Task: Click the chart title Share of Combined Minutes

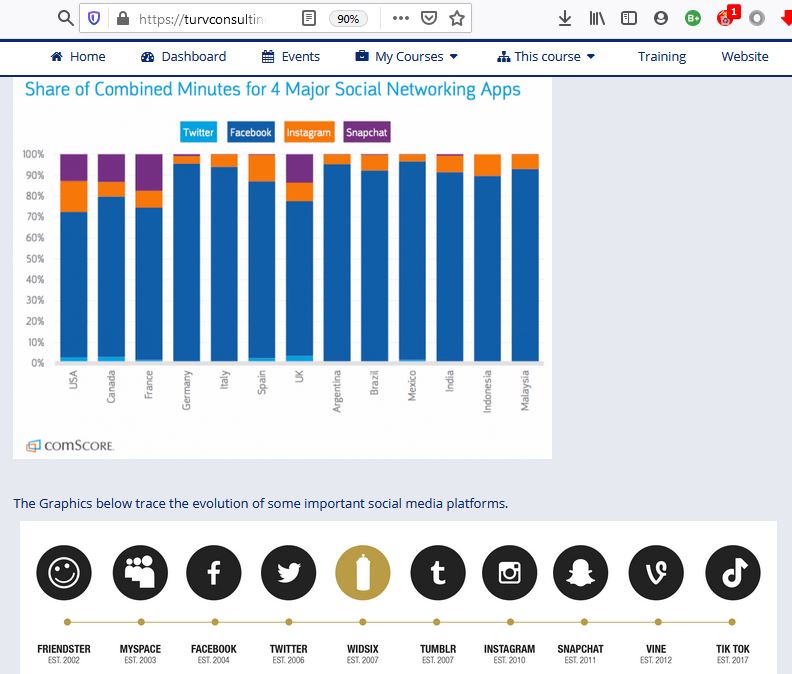Action: pyautogui.click(x=273, y=89)
